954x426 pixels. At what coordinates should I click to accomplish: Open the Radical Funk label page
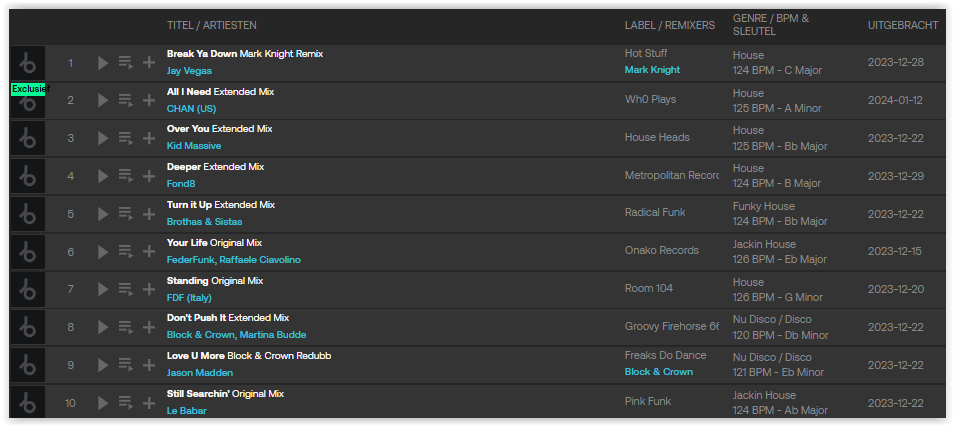pyautogui.click(x=655, y=212)
